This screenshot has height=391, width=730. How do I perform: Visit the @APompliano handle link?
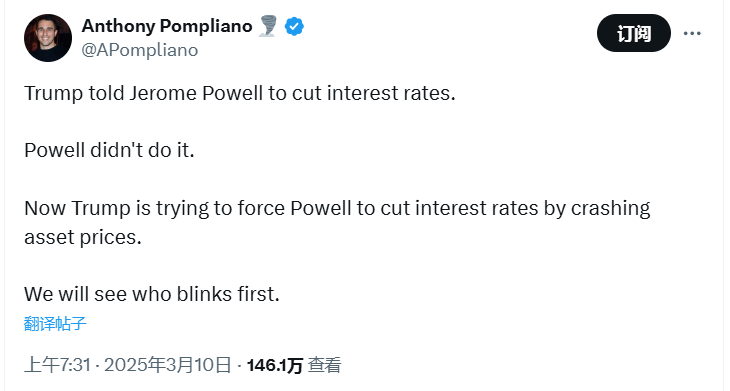click(140, 50)
